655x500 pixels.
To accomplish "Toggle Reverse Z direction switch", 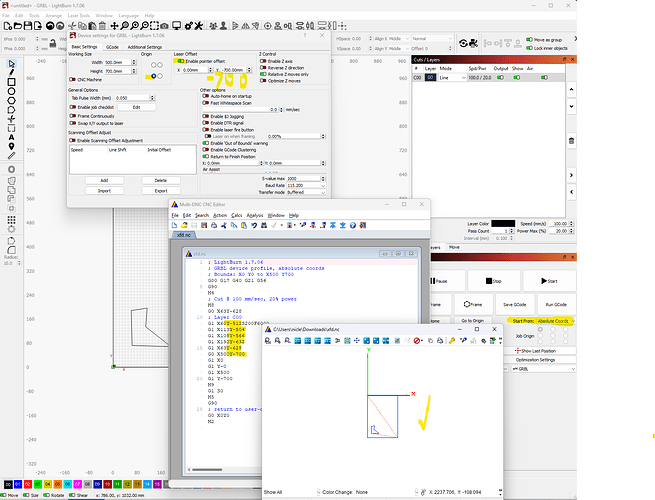I will [x=263, y=68].
